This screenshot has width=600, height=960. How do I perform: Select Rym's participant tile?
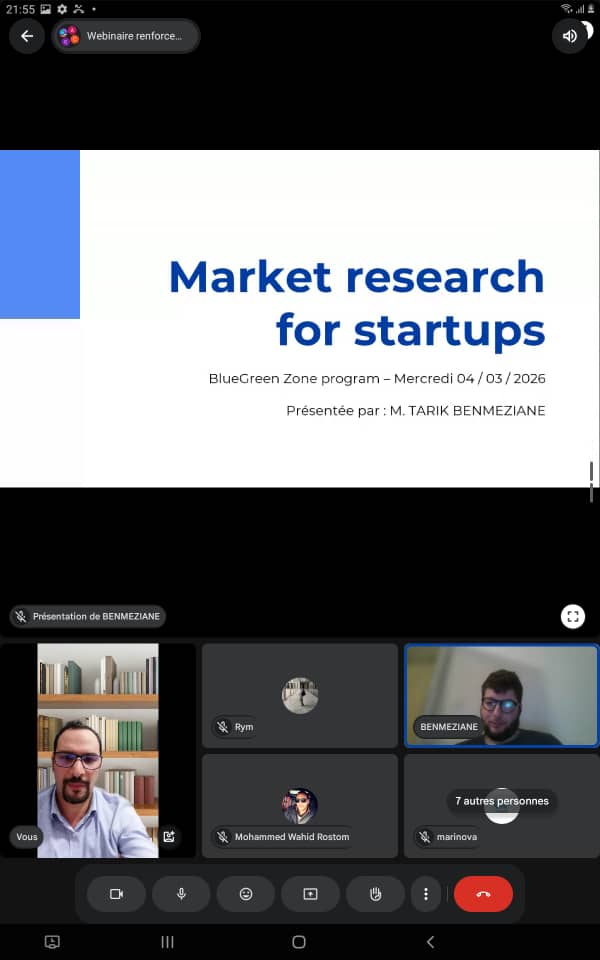click(299, 695)
